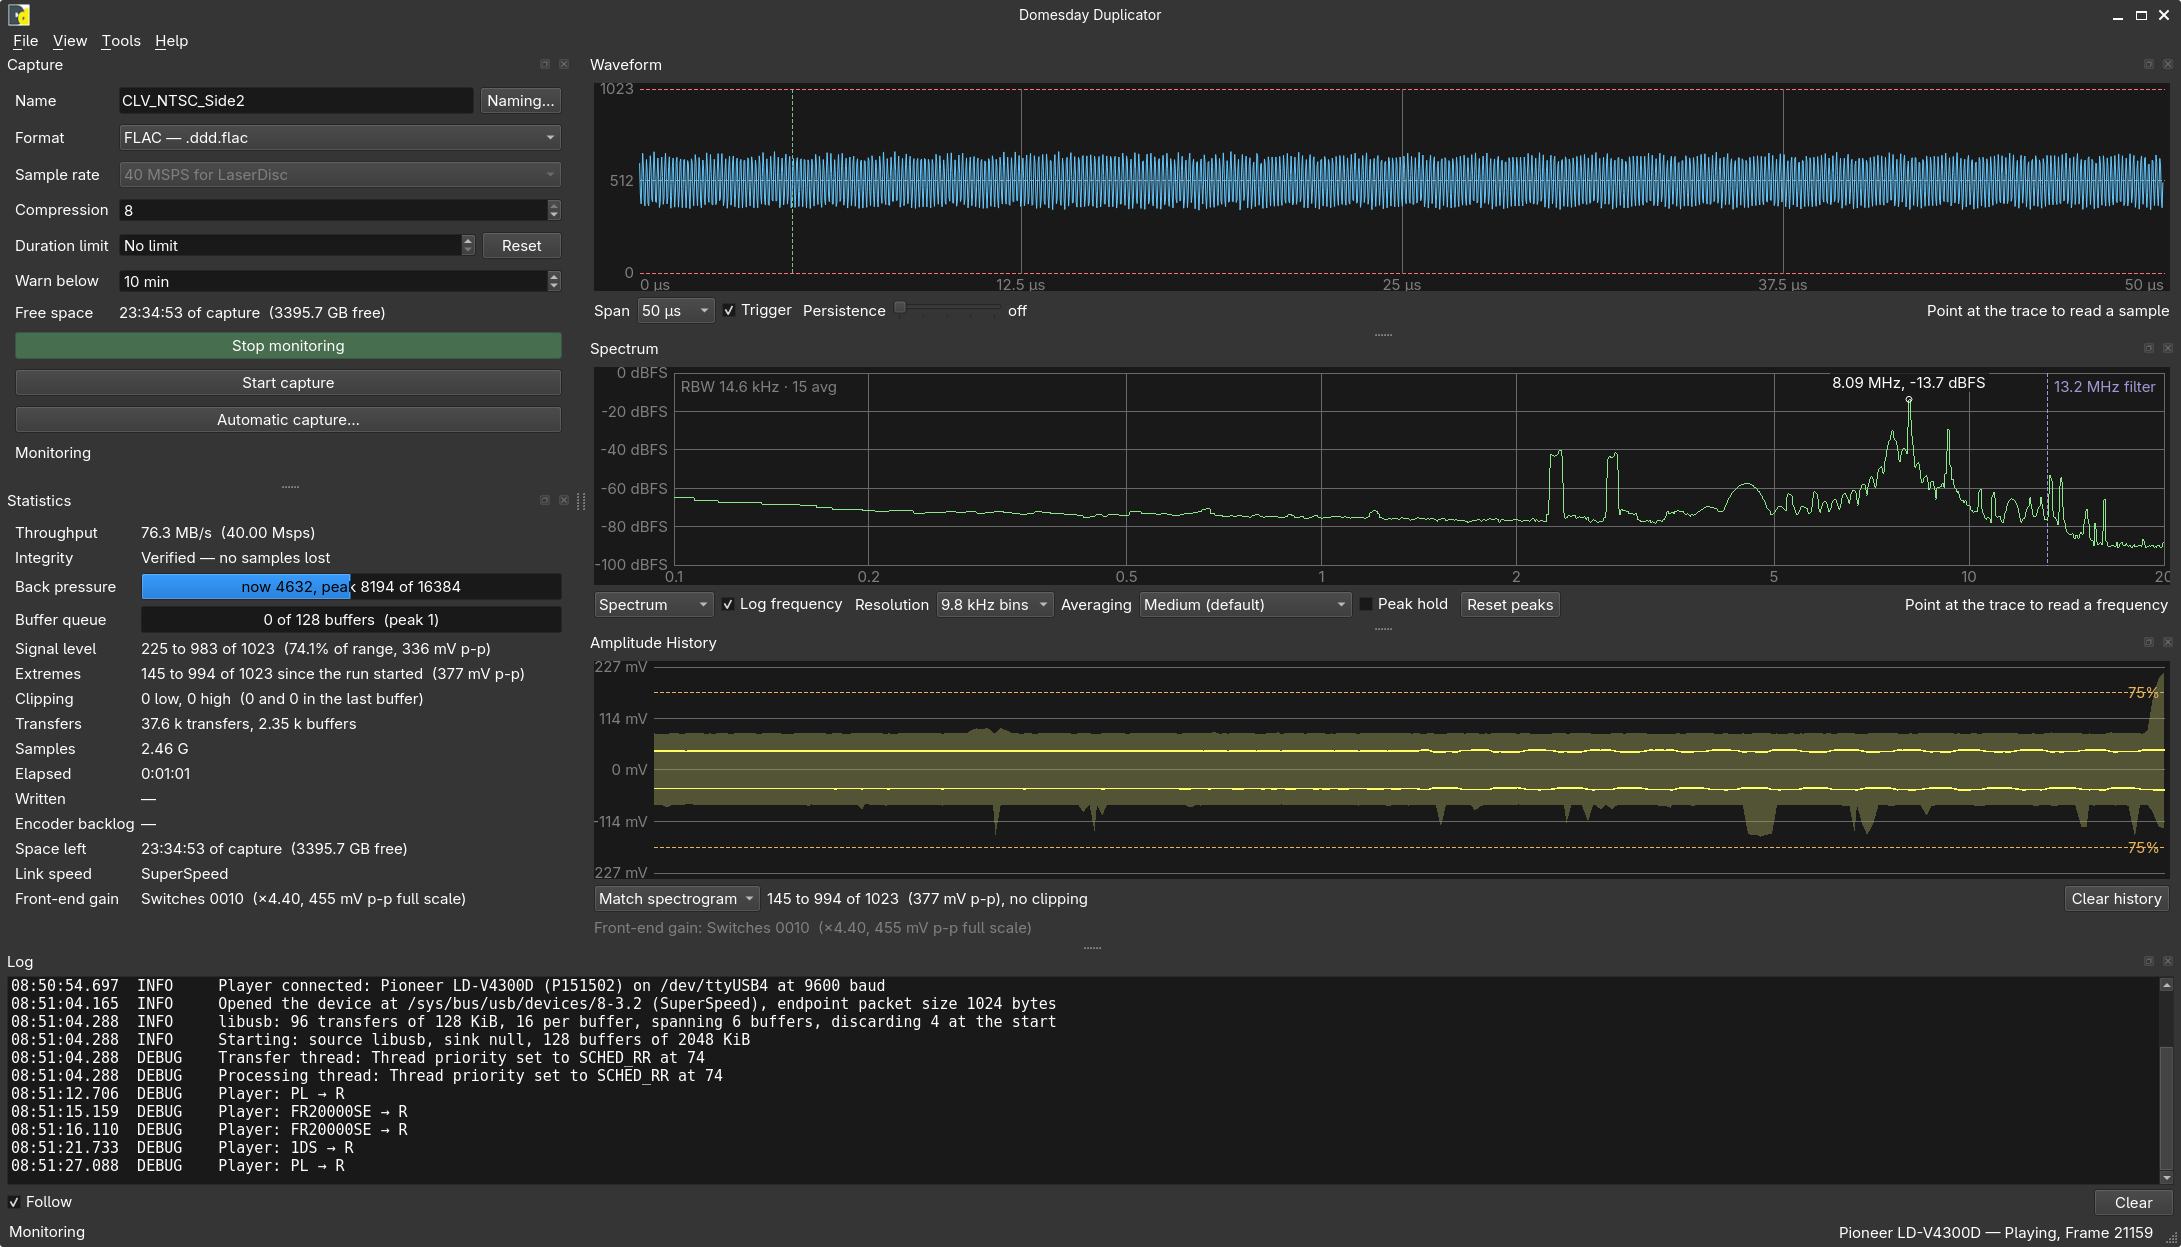Screen dimensions: 2181x1247
Task: Click the 'Playing, Frame 21159' status text
Action: (2077, 1233)
